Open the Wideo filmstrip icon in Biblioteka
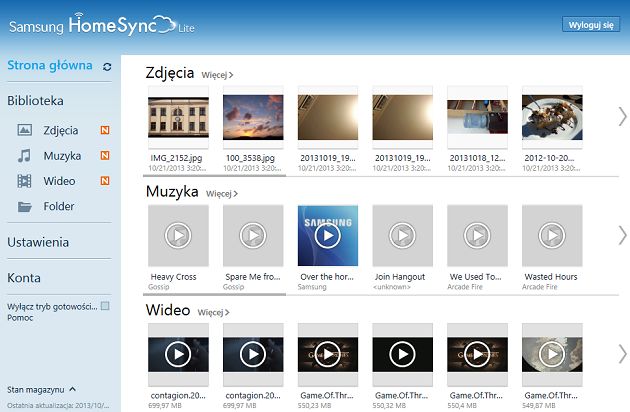The width and height of the screenshot is (630, 412). pos(24,181)
